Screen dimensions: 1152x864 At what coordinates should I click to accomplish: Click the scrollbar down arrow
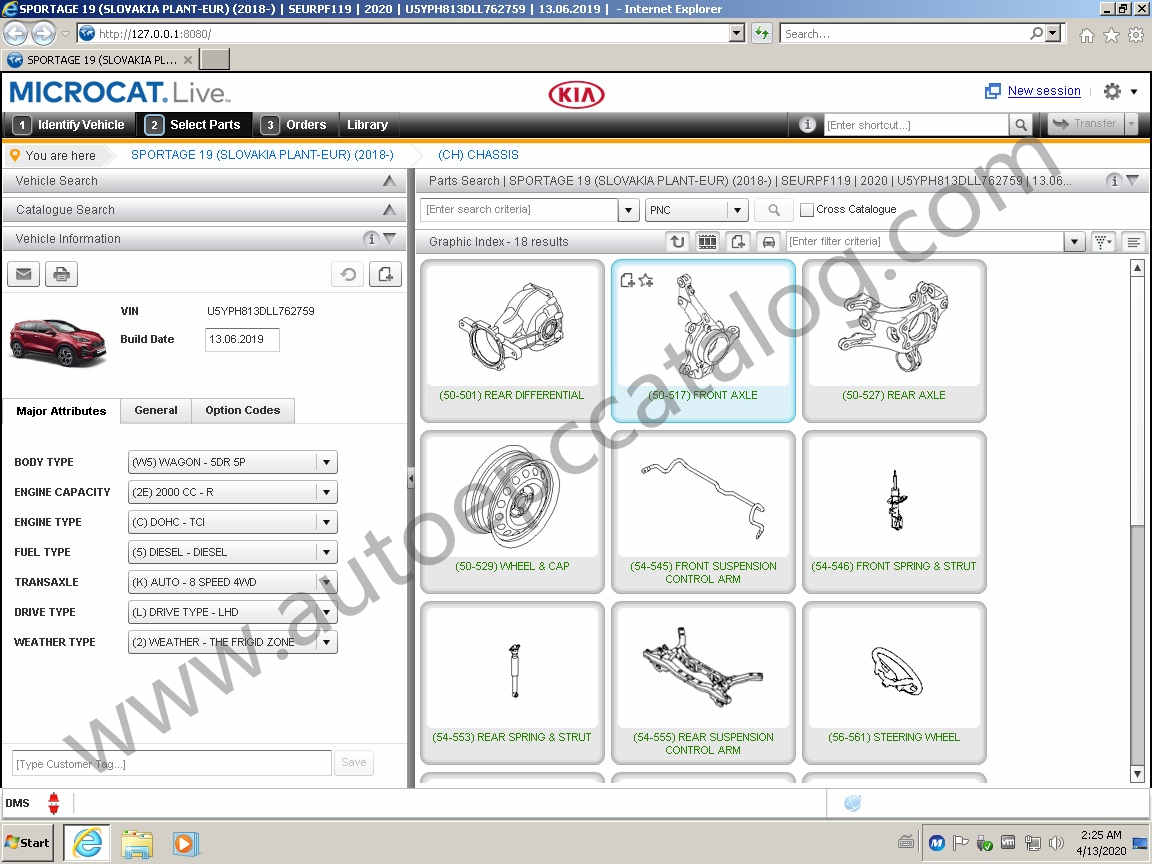(1137, 774)
